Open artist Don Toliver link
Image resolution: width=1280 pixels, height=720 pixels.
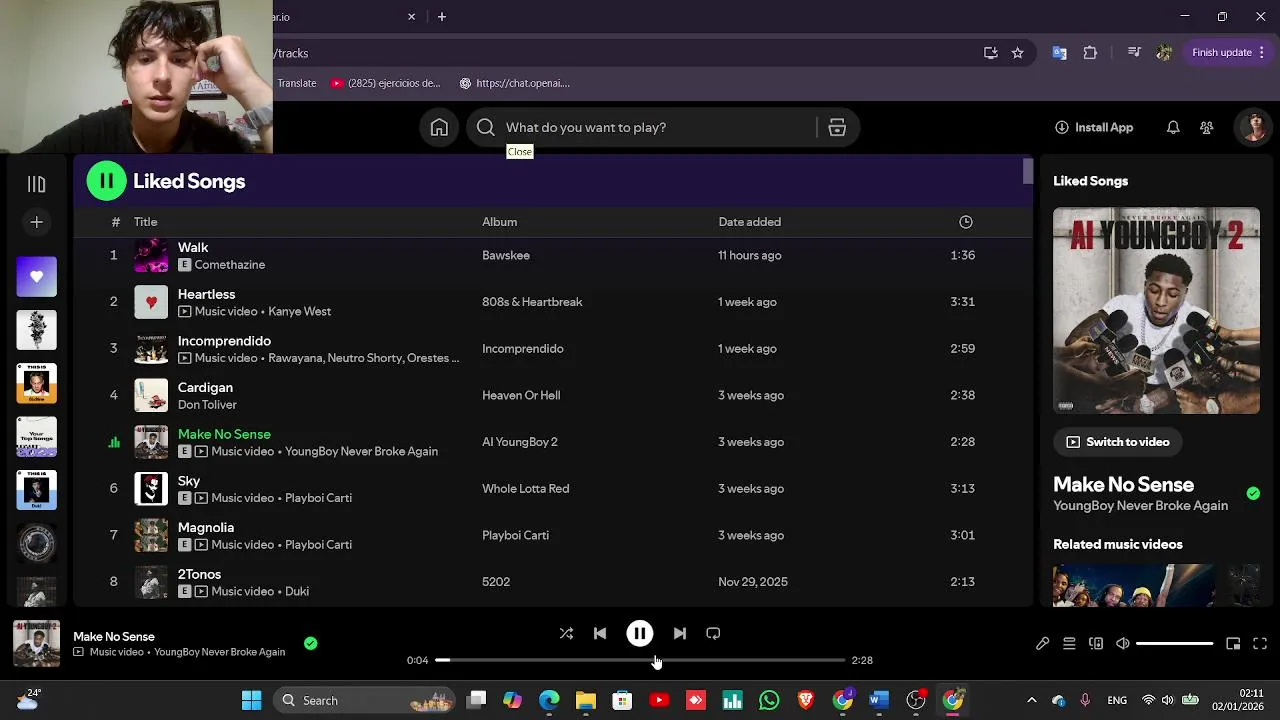(x=207, y=405)
